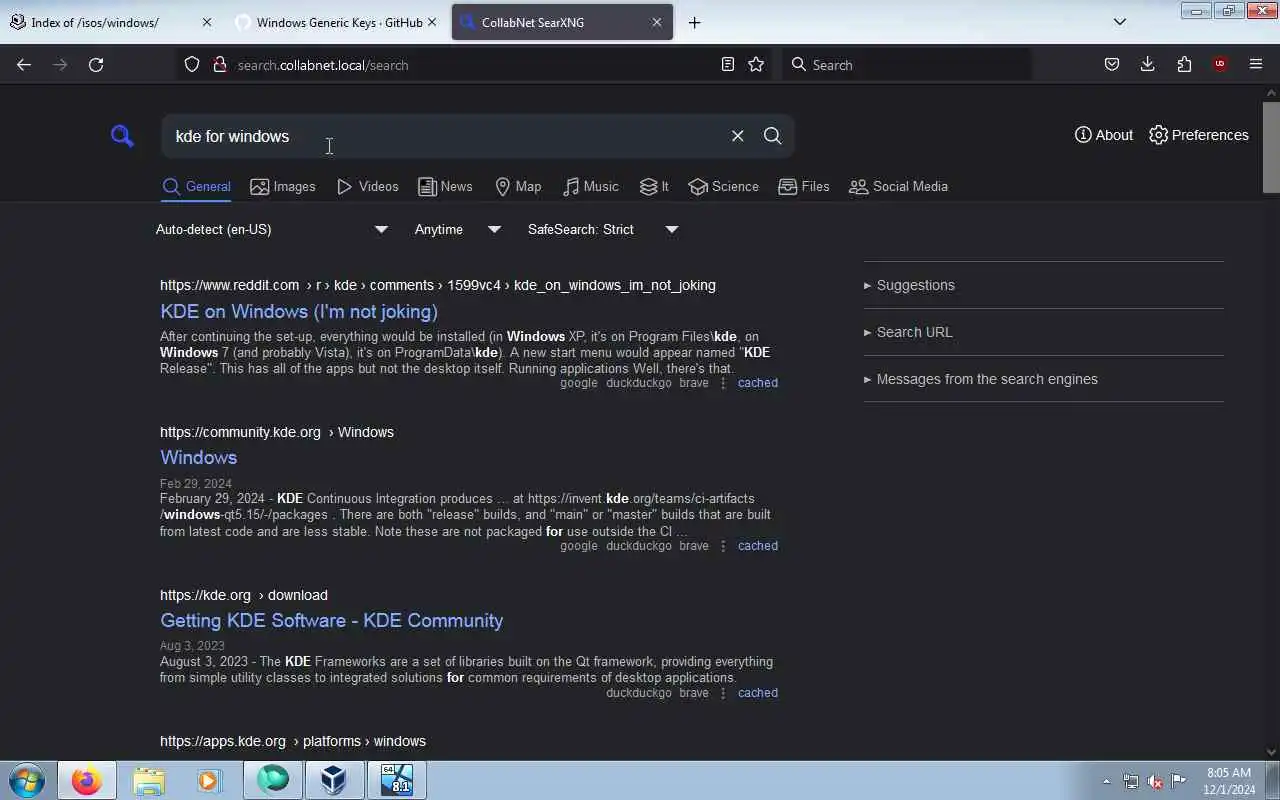The width and height of the screenshot is (1280, 800).
Task: Open options menu of Getting KDE Software result
Action: click(x=723, y=693)
